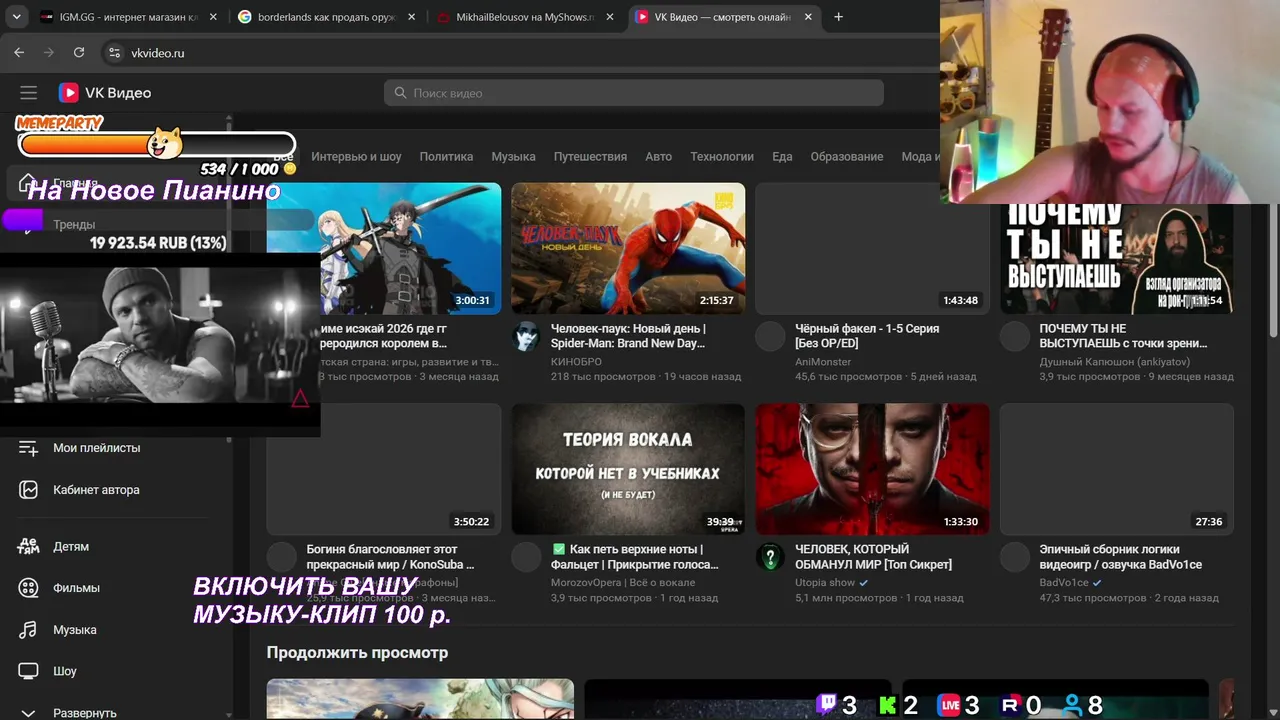Open the Эпичный сборник логики видеоигр title
The image size is (1280, 720).
1120,557
